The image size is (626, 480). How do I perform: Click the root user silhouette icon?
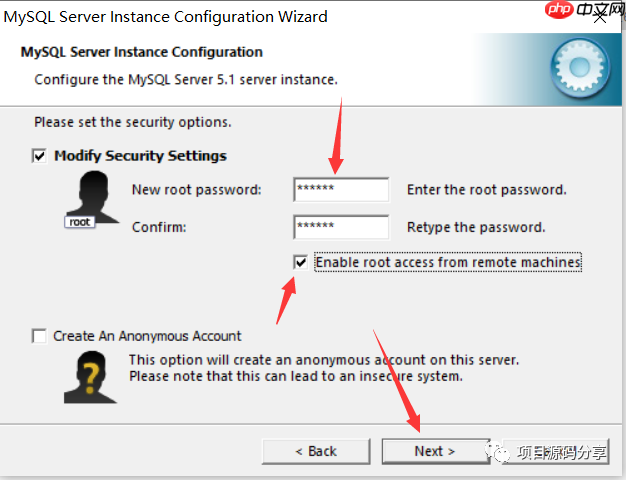[x=93, y=196]
